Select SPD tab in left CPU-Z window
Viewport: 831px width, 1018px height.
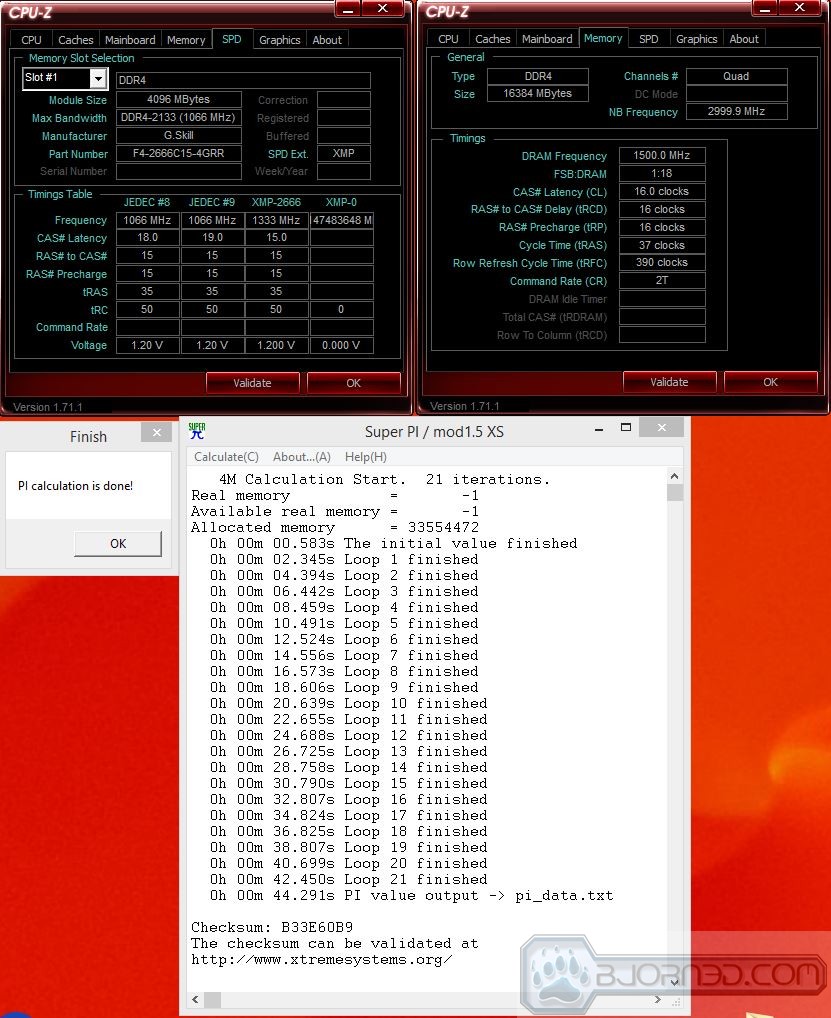click(x=231, y=39)
